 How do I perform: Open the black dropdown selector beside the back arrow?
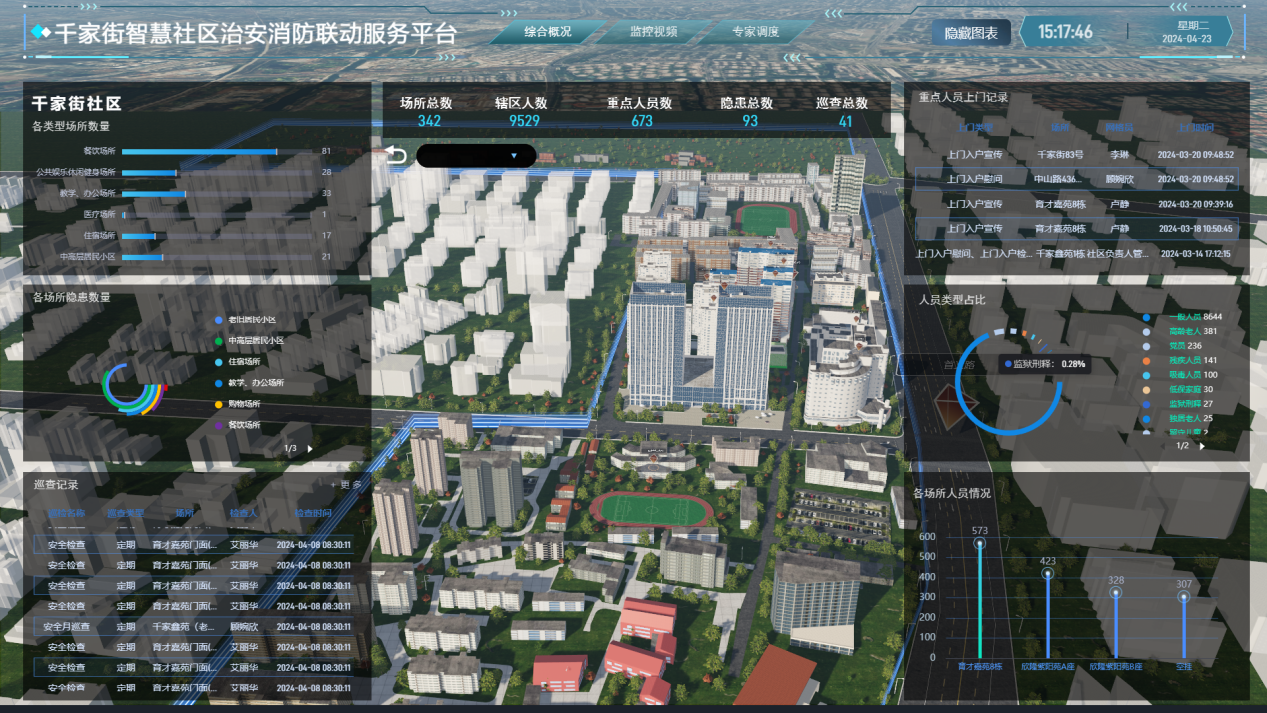476,156
